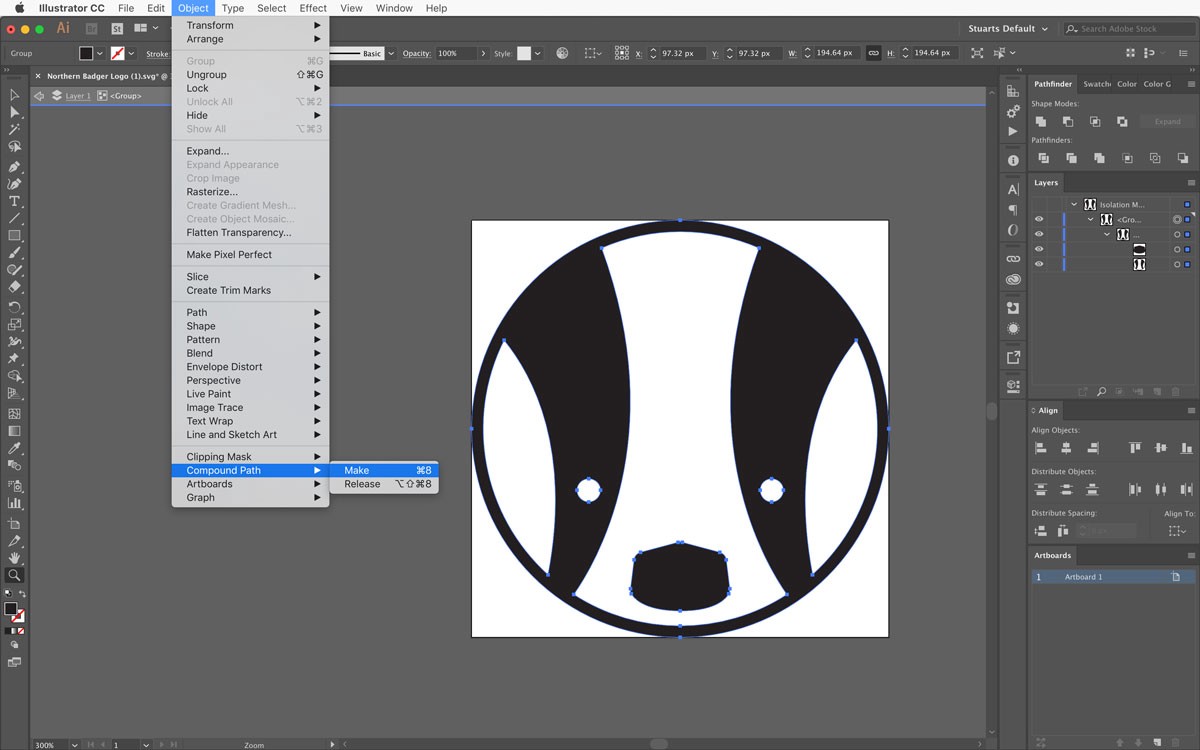This screenshot has height=750, width=1200.
Task: Choose the Rectangle tool
Action: click(x=14, y=236)
